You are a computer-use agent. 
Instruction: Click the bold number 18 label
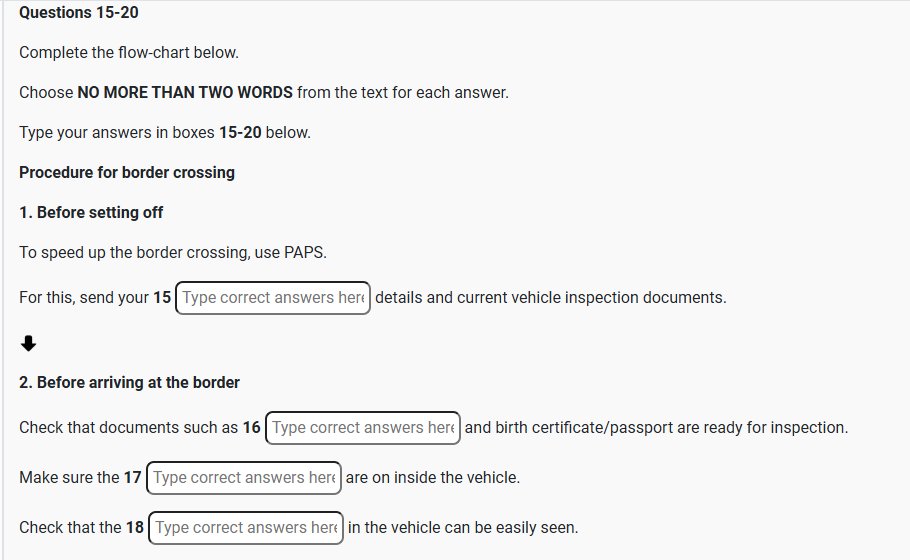coord(135,528)
